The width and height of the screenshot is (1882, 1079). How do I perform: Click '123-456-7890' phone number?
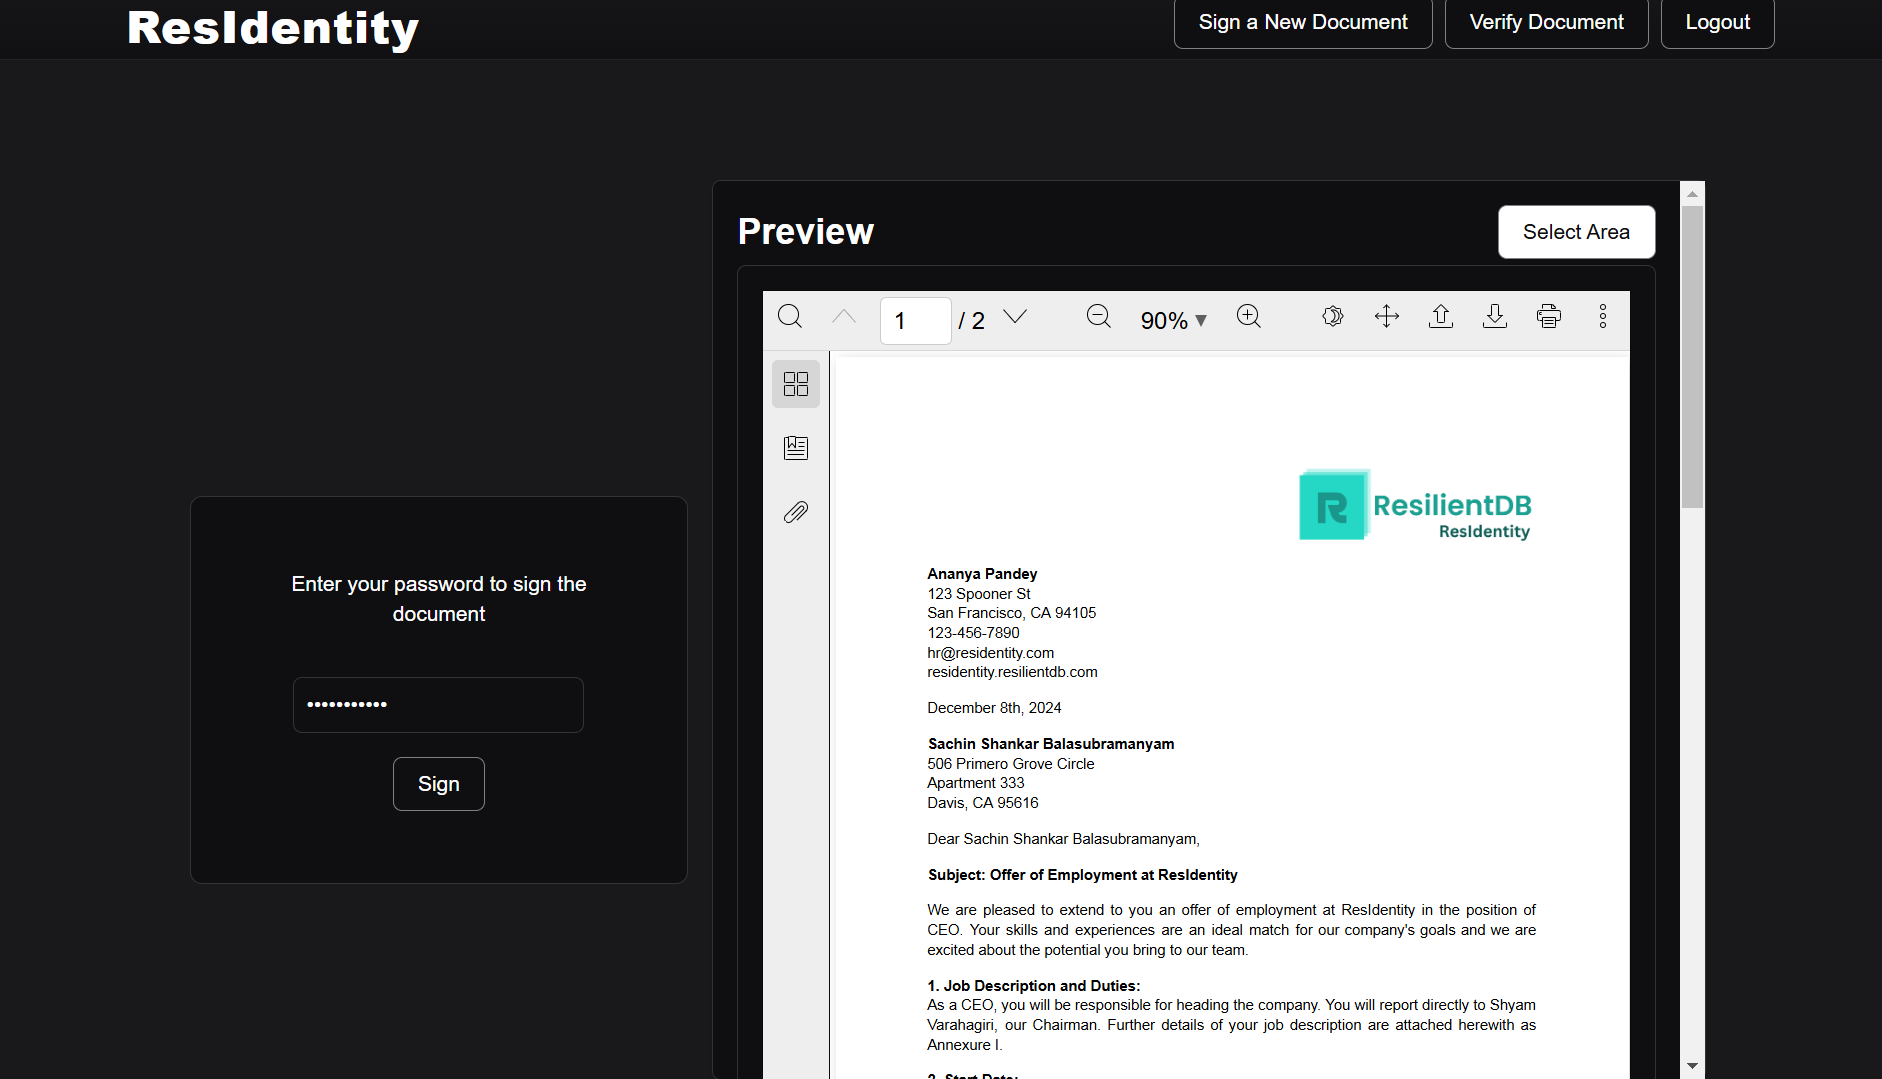pyautogui.click(x=973, y=633)
